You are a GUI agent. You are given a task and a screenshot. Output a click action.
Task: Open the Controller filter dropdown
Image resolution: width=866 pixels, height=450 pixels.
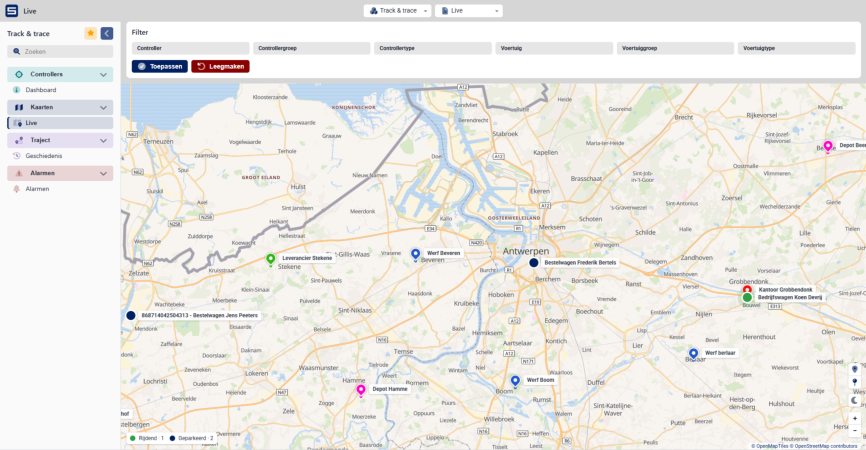[191, 48]
